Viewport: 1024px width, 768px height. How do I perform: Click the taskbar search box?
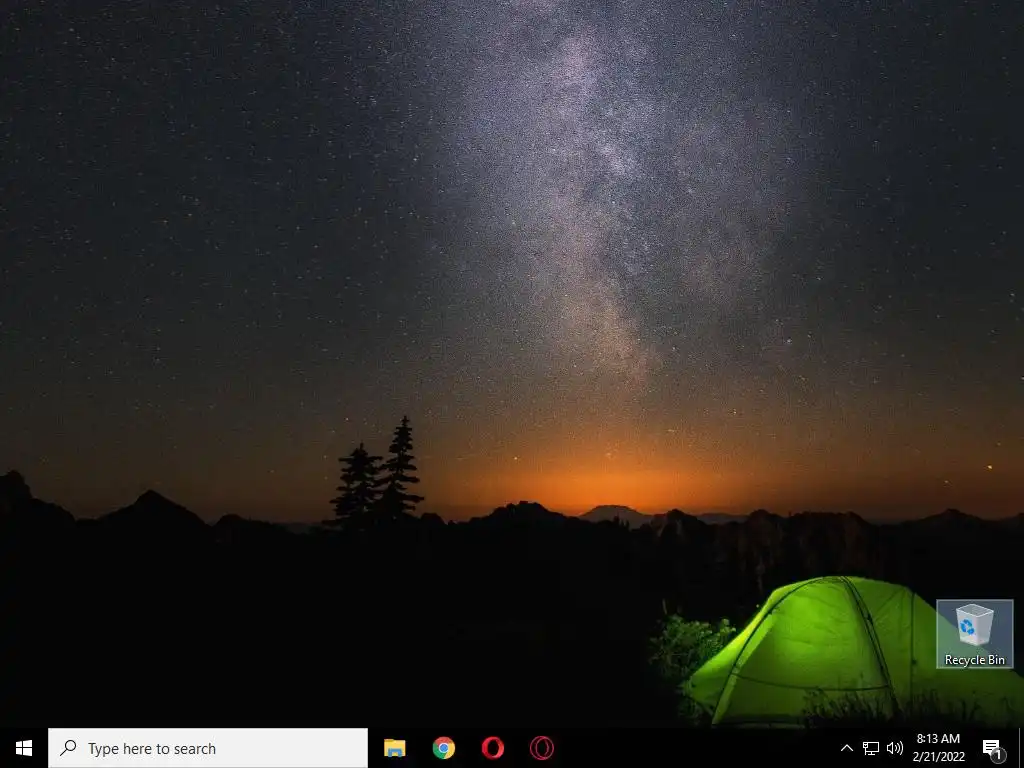[x=208, y=748]
